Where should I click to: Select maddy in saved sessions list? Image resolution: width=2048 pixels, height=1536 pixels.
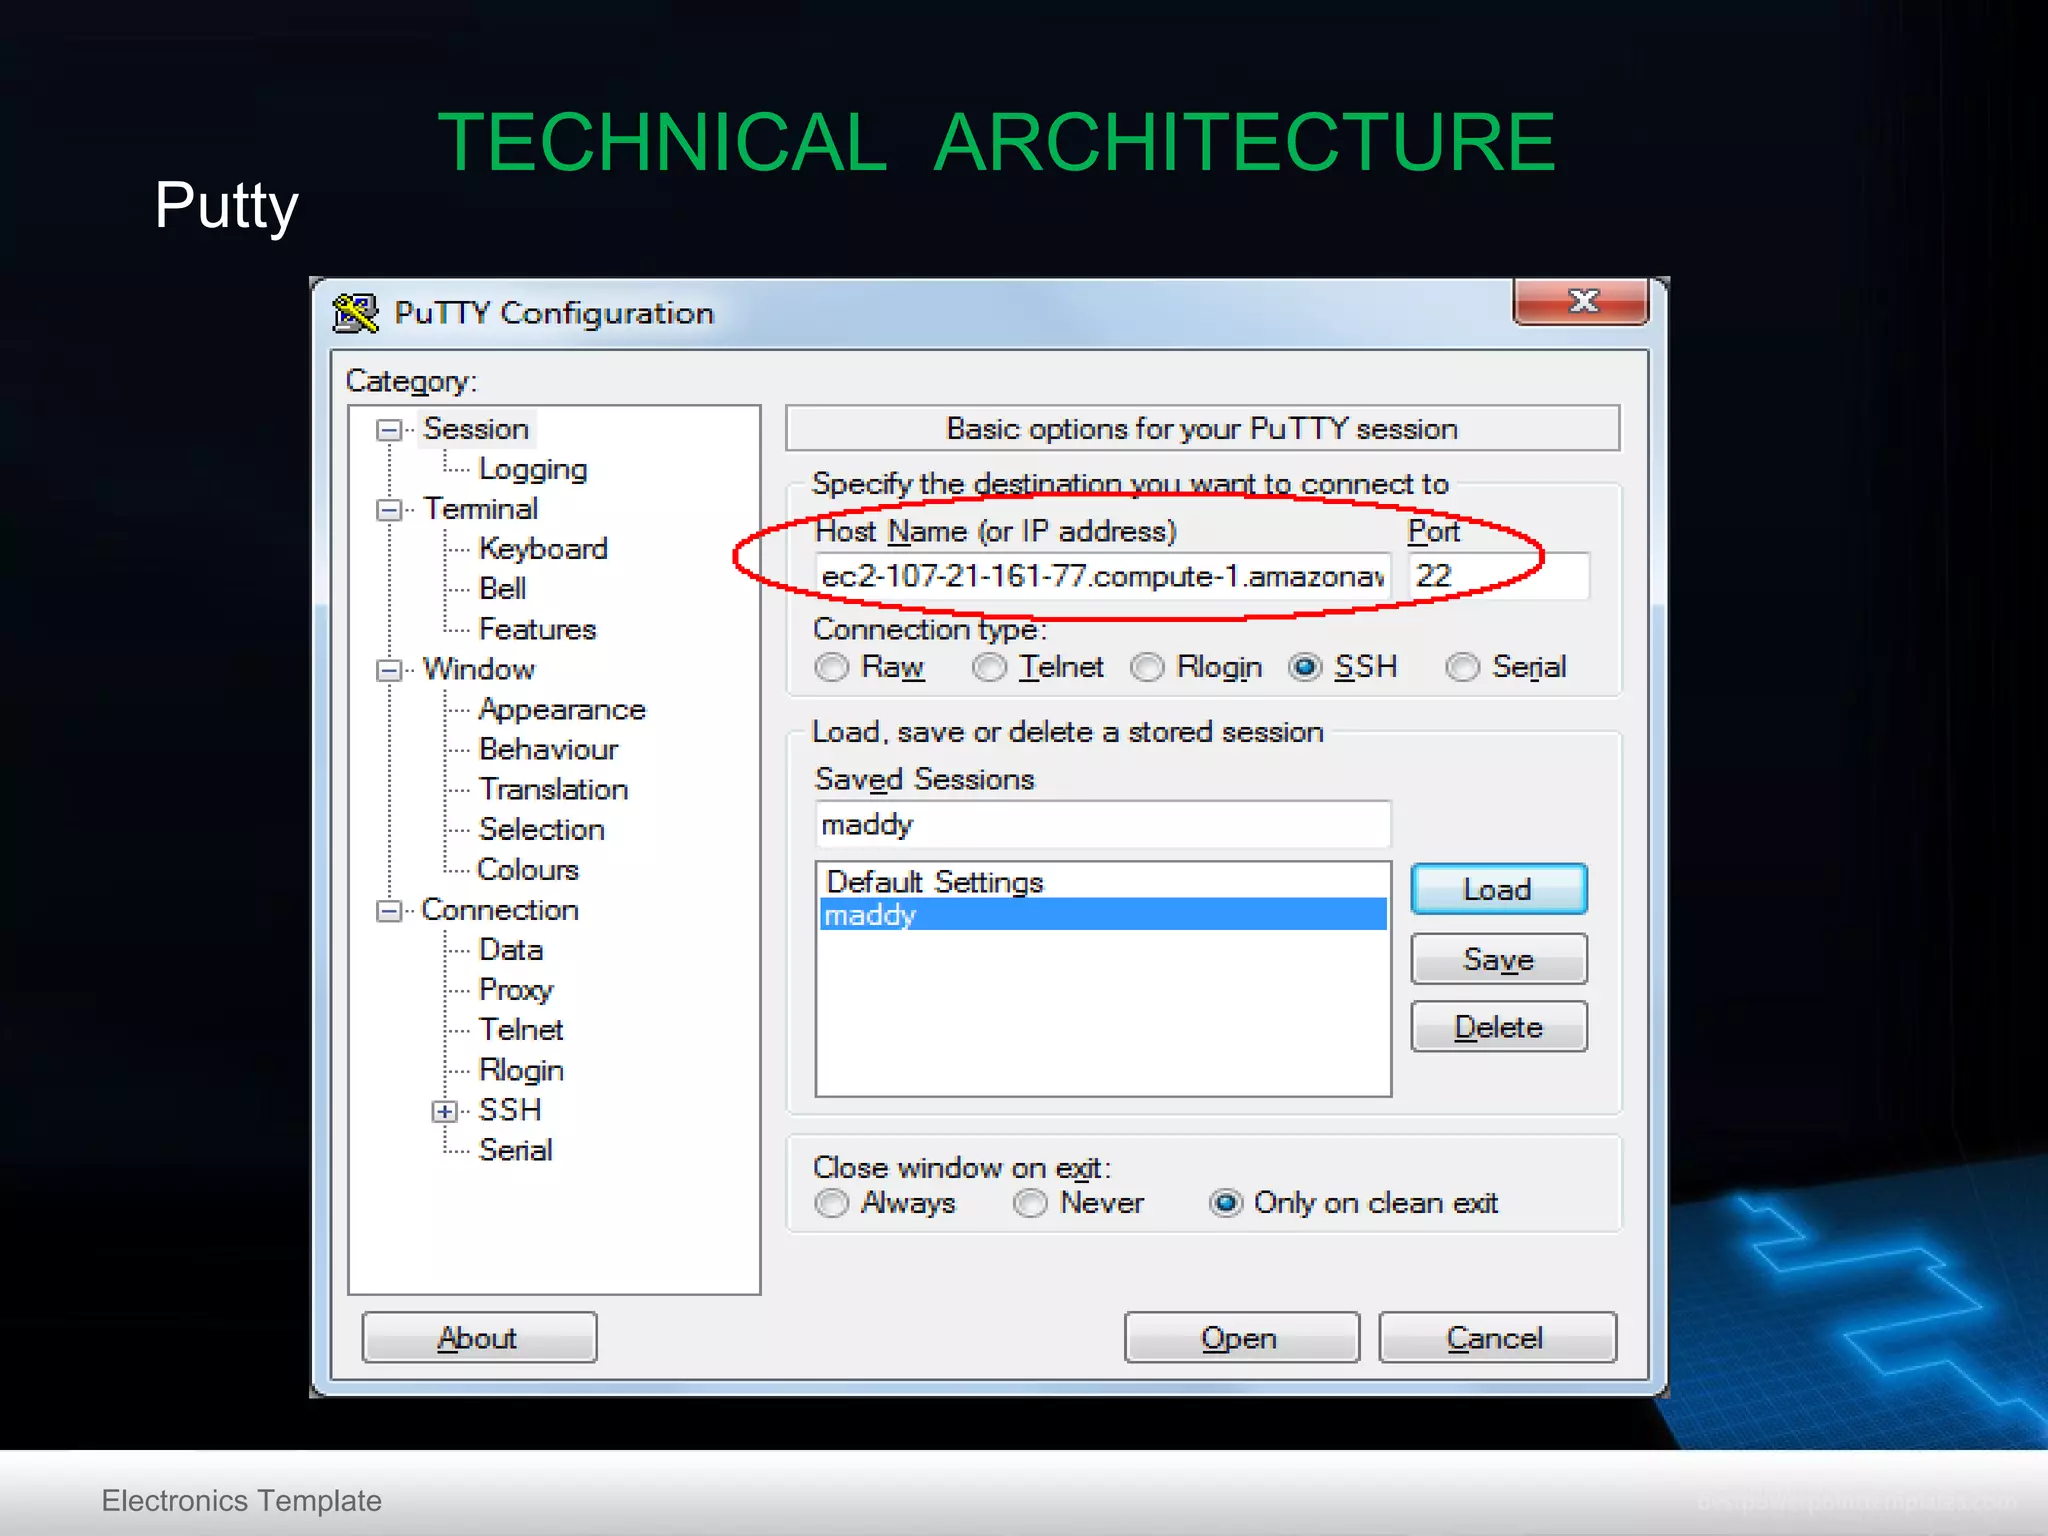click(1103, 914)
